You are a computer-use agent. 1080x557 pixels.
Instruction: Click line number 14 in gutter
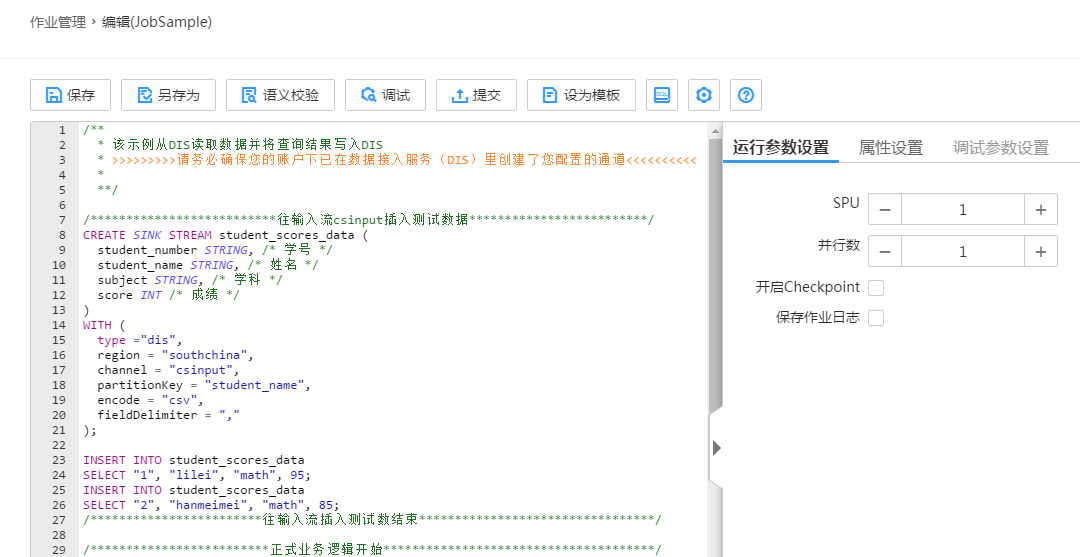[x=59, y=325]
